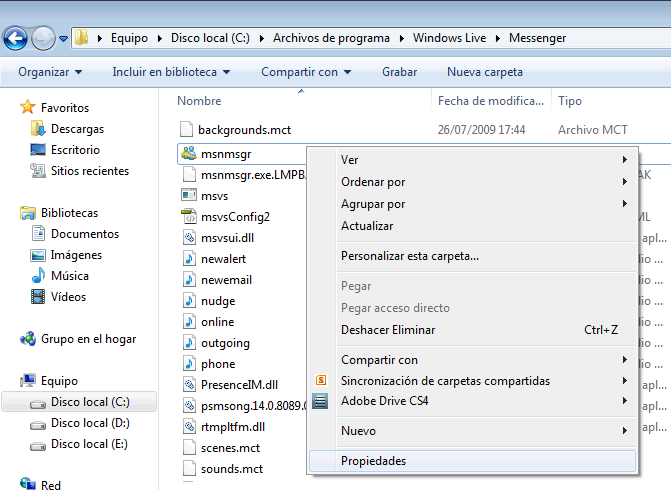
Task: Sort by Tipo column header
Action: (x=570, y=101)
